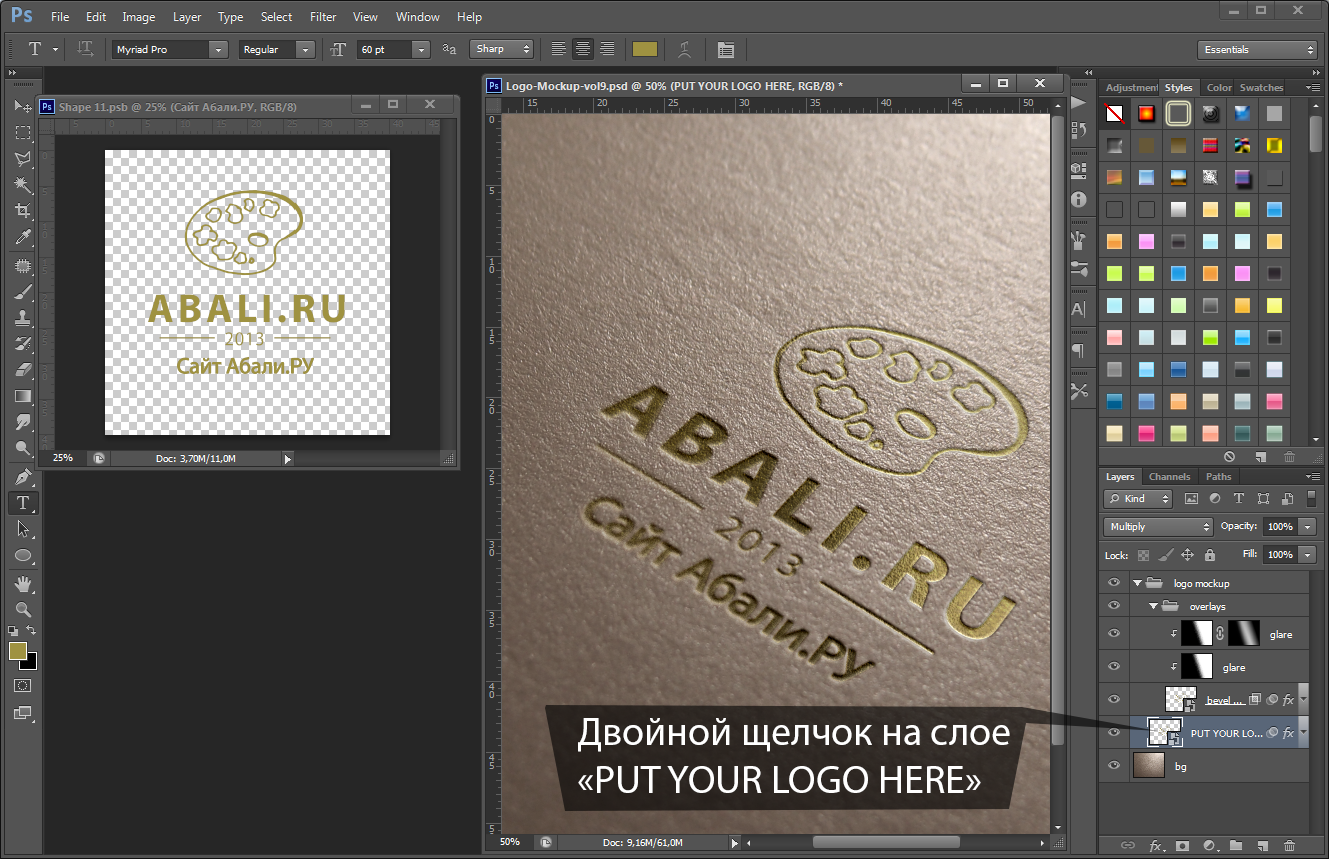This screenshot has height=859, width=1329.
Task: Activate the Crop tool
Action: 22,211
